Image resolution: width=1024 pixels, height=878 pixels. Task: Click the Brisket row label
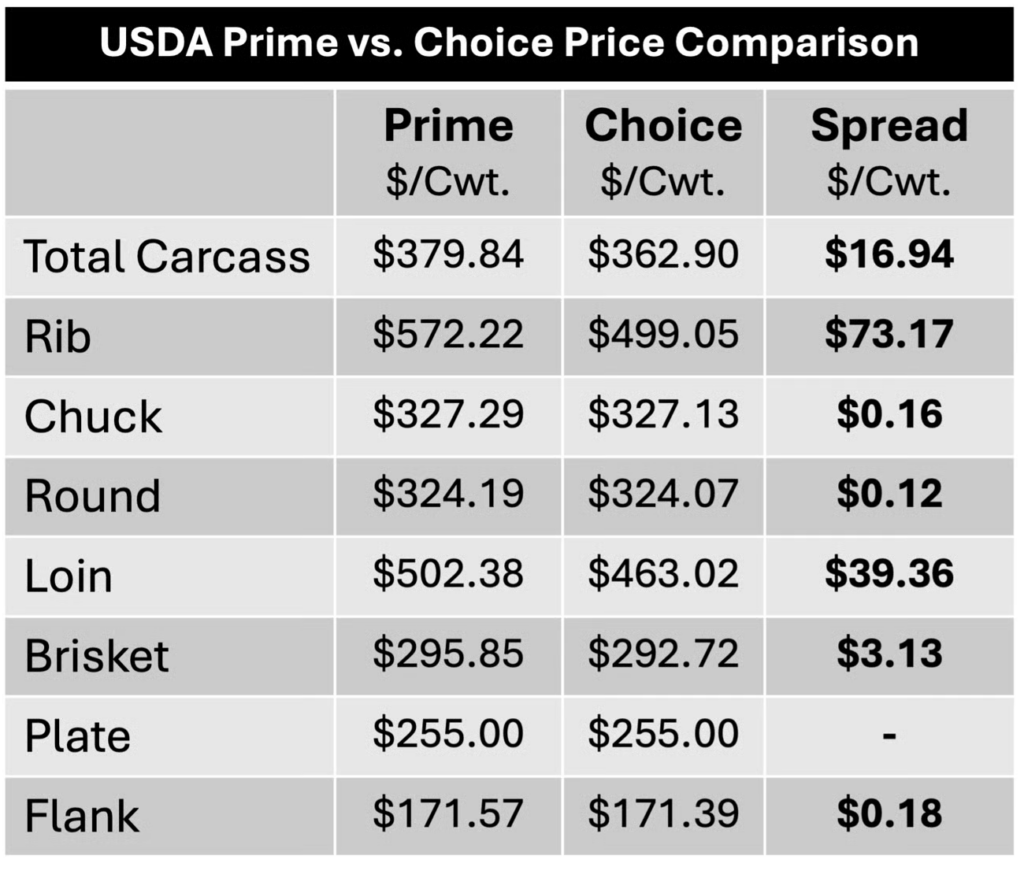coord(97,656)
